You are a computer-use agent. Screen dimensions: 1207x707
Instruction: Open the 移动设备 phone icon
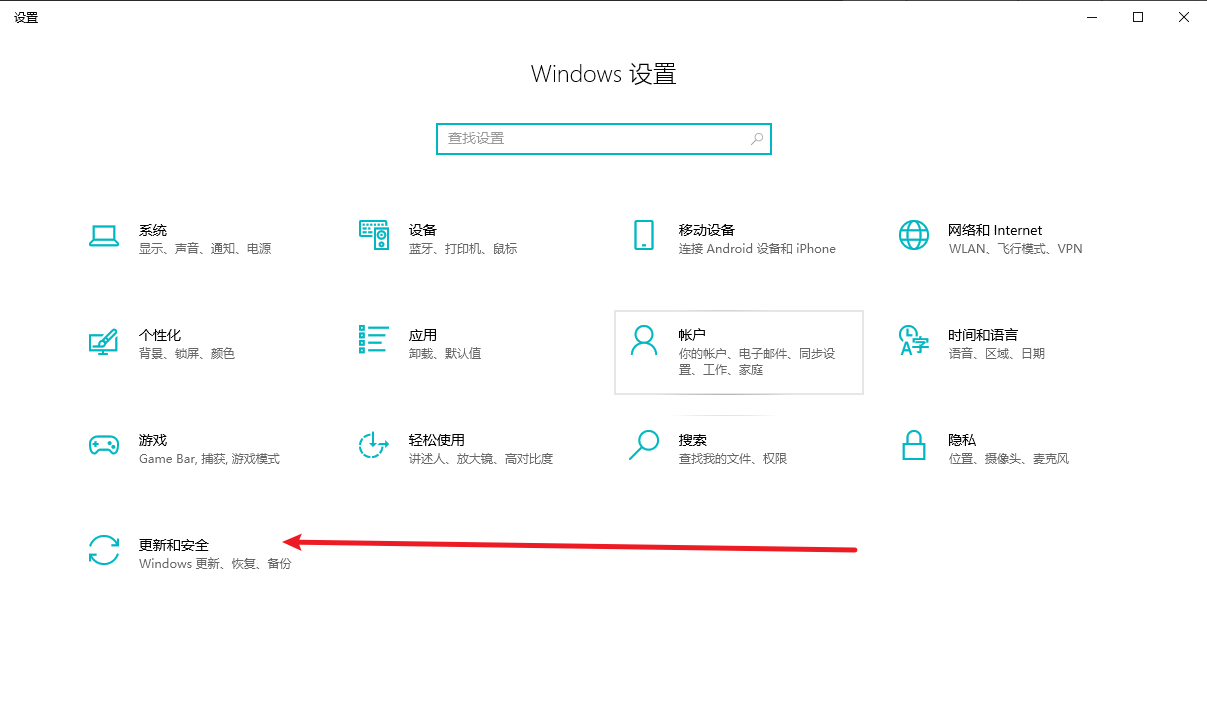click(x=644, y=235)
